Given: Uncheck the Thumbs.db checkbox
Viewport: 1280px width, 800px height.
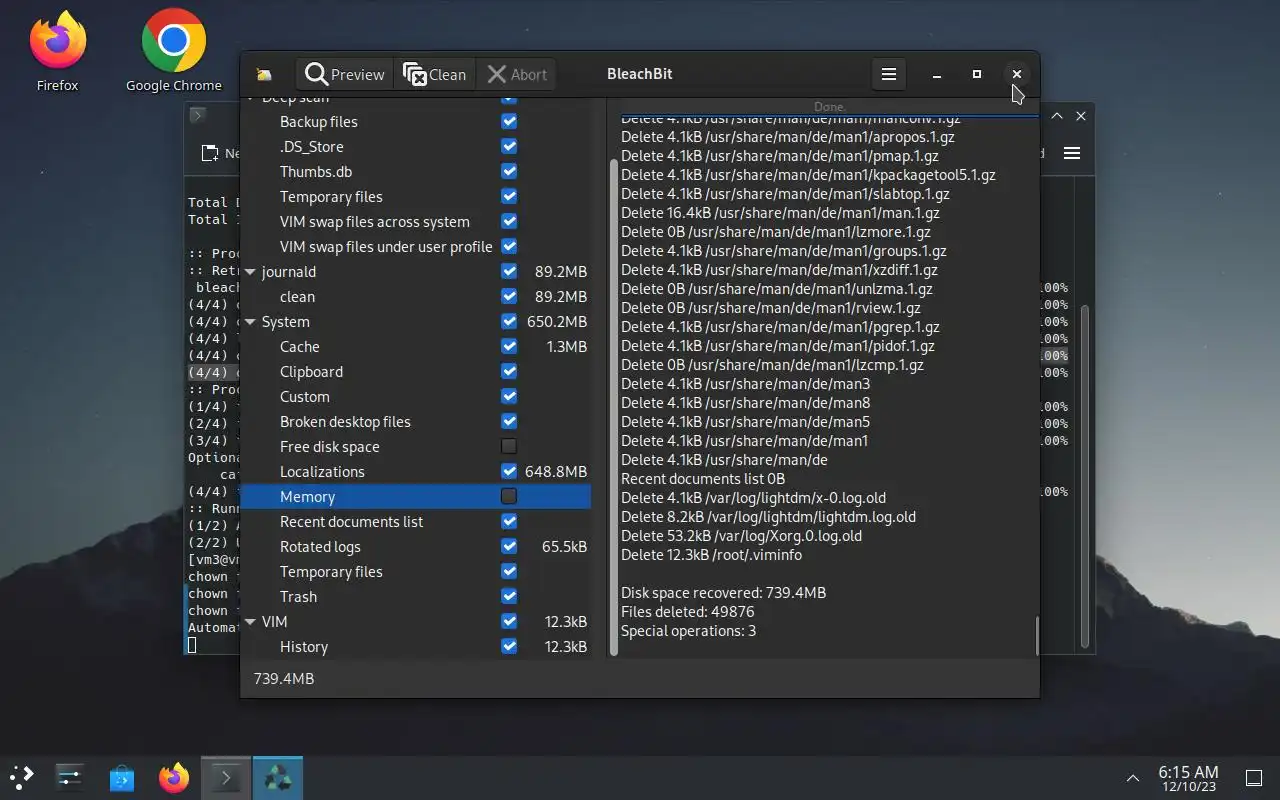Looking at the screenshot, I should tap(509, 171).
